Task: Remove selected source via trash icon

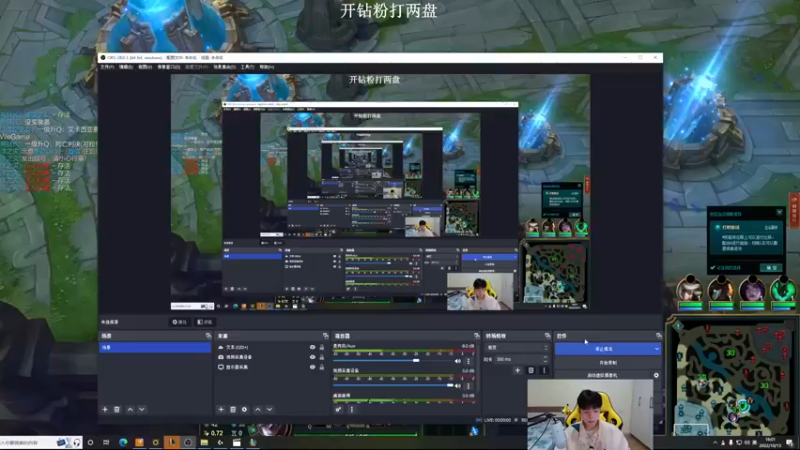Action: click(x=233, y=409)
